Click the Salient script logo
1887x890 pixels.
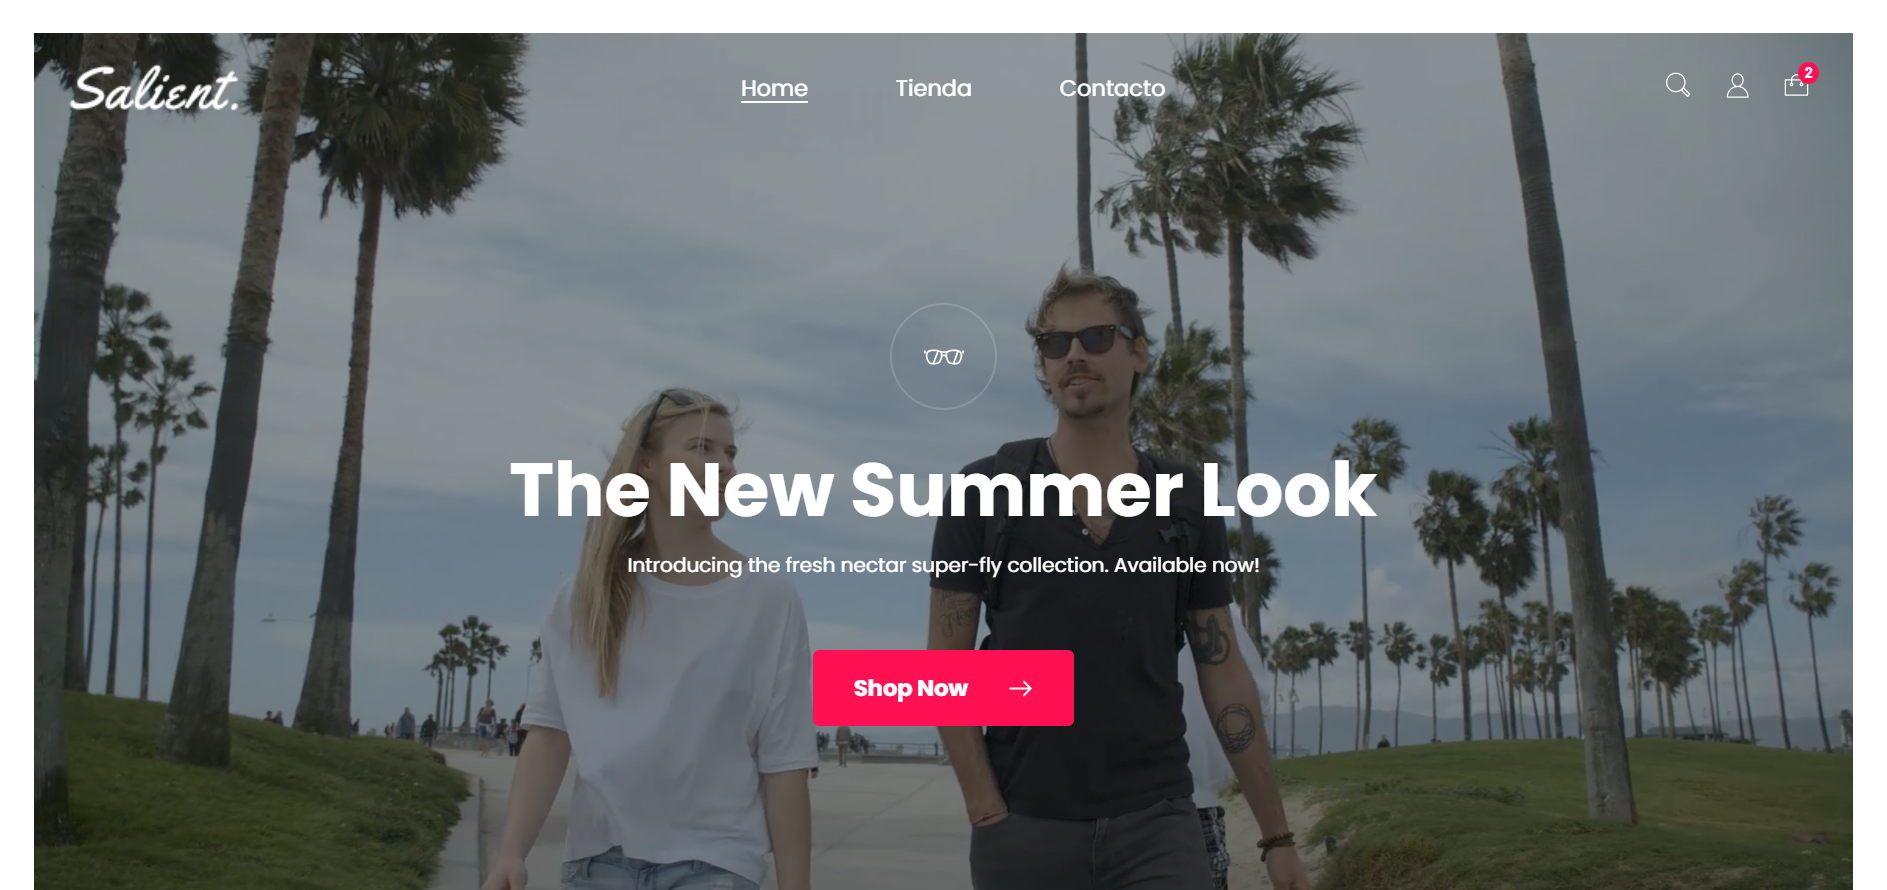(155, 88)
